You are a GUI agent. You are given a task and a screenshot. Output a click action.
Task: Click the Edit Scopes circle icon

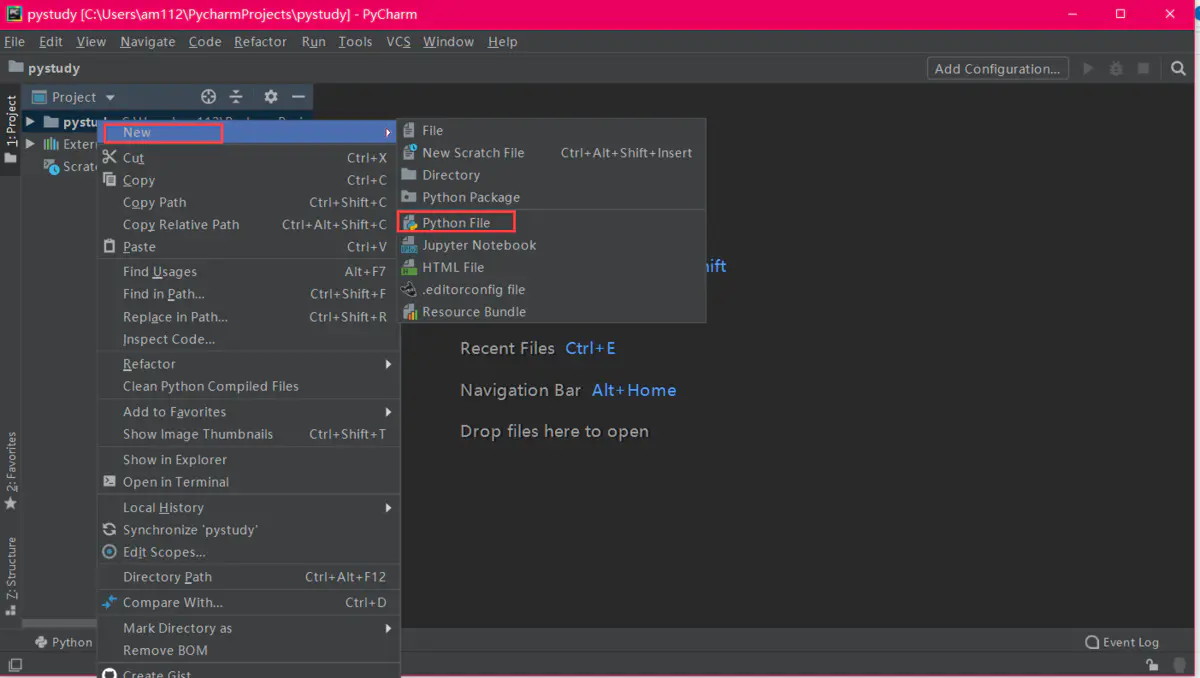click(x=110, y=551)
